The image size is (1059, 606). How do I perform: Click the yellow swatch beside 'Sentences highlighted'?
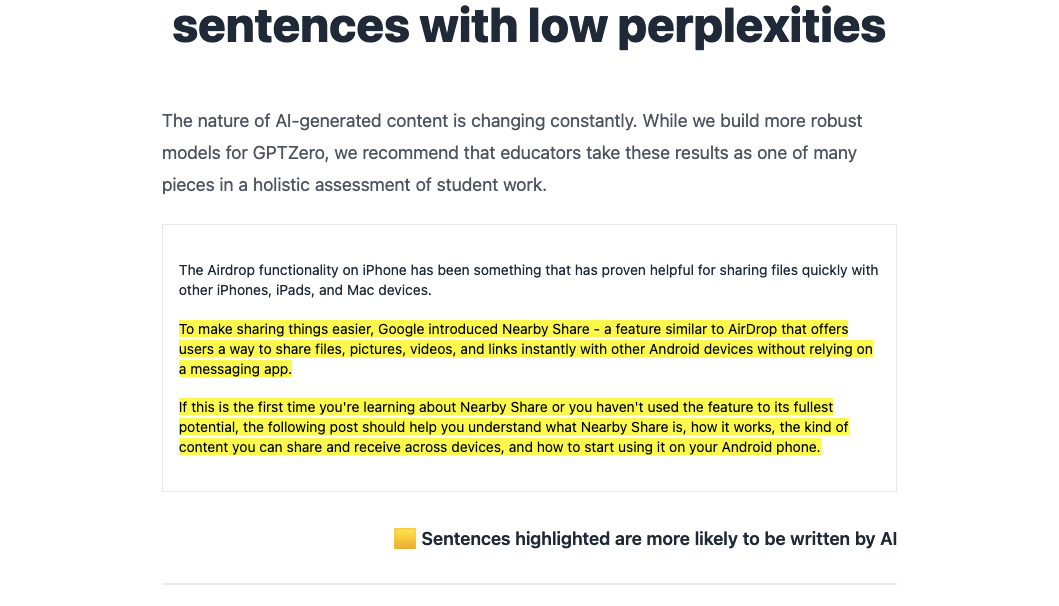(x=404, y=539)
